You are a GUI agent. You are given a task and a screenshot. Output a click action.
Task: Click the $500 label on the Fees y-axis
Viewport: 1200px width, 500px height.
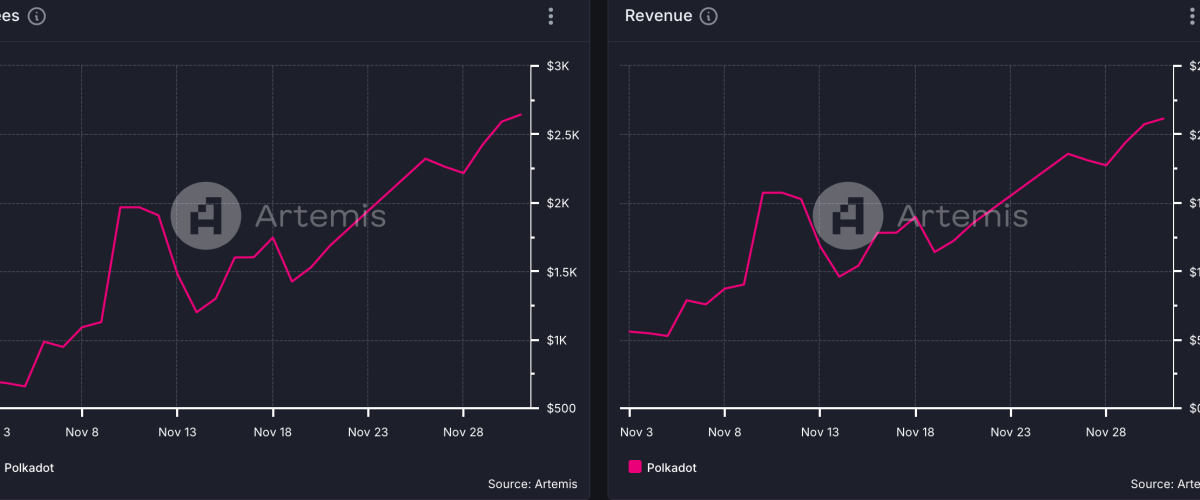(x=558, y=409)
